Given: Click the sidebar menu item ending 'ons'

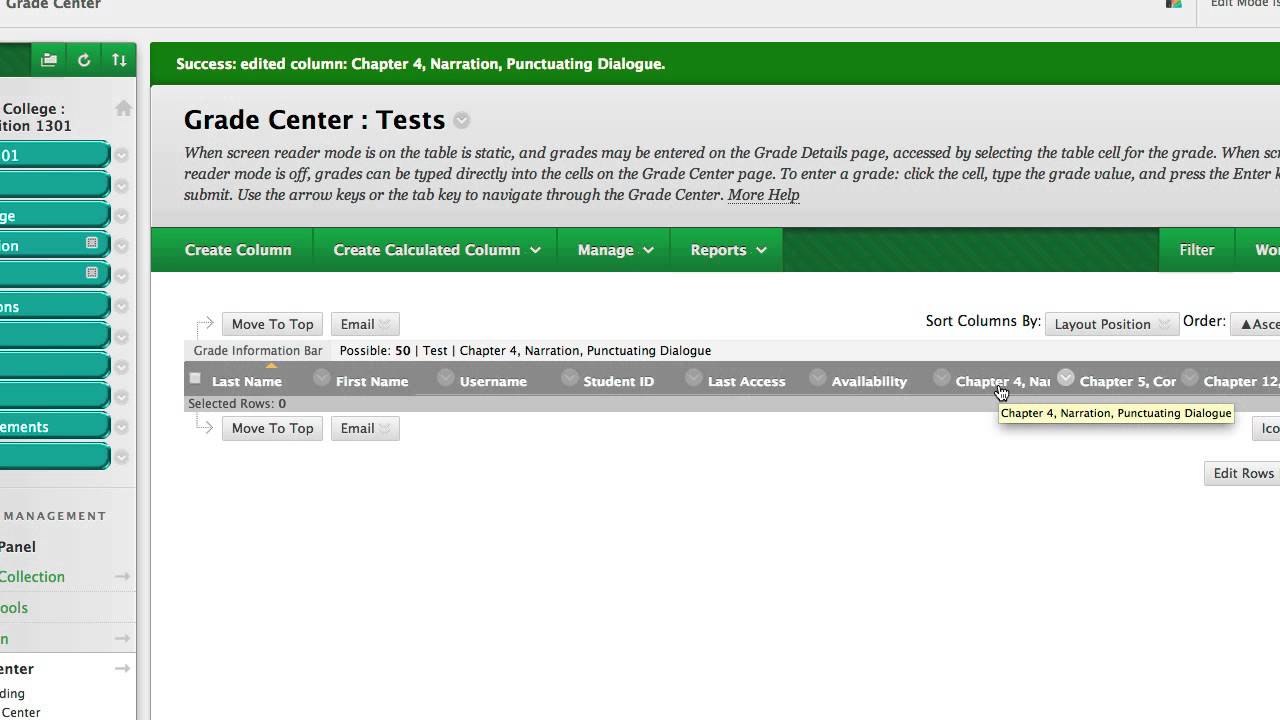Looking at the screenshot, I should click(x=54, y=306).
